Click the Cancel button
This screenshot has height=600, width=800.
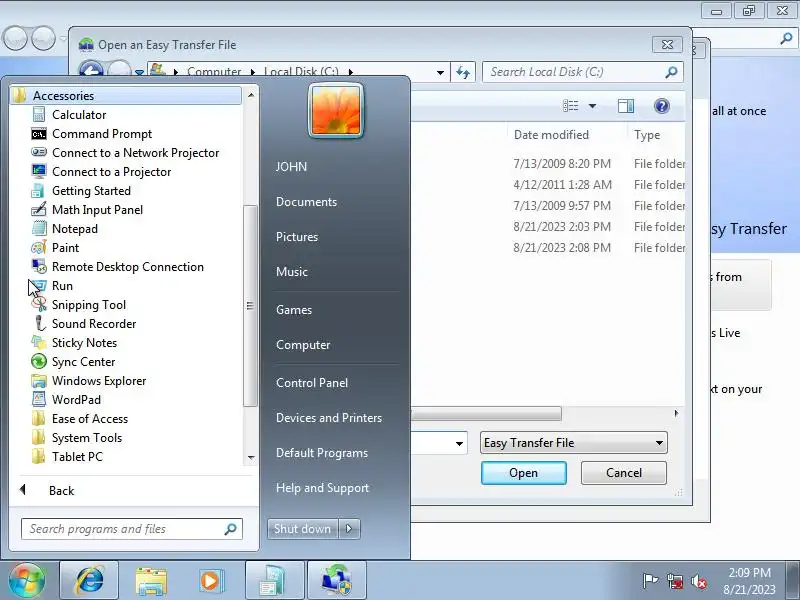pyautogui.click(x=623, y=473)
